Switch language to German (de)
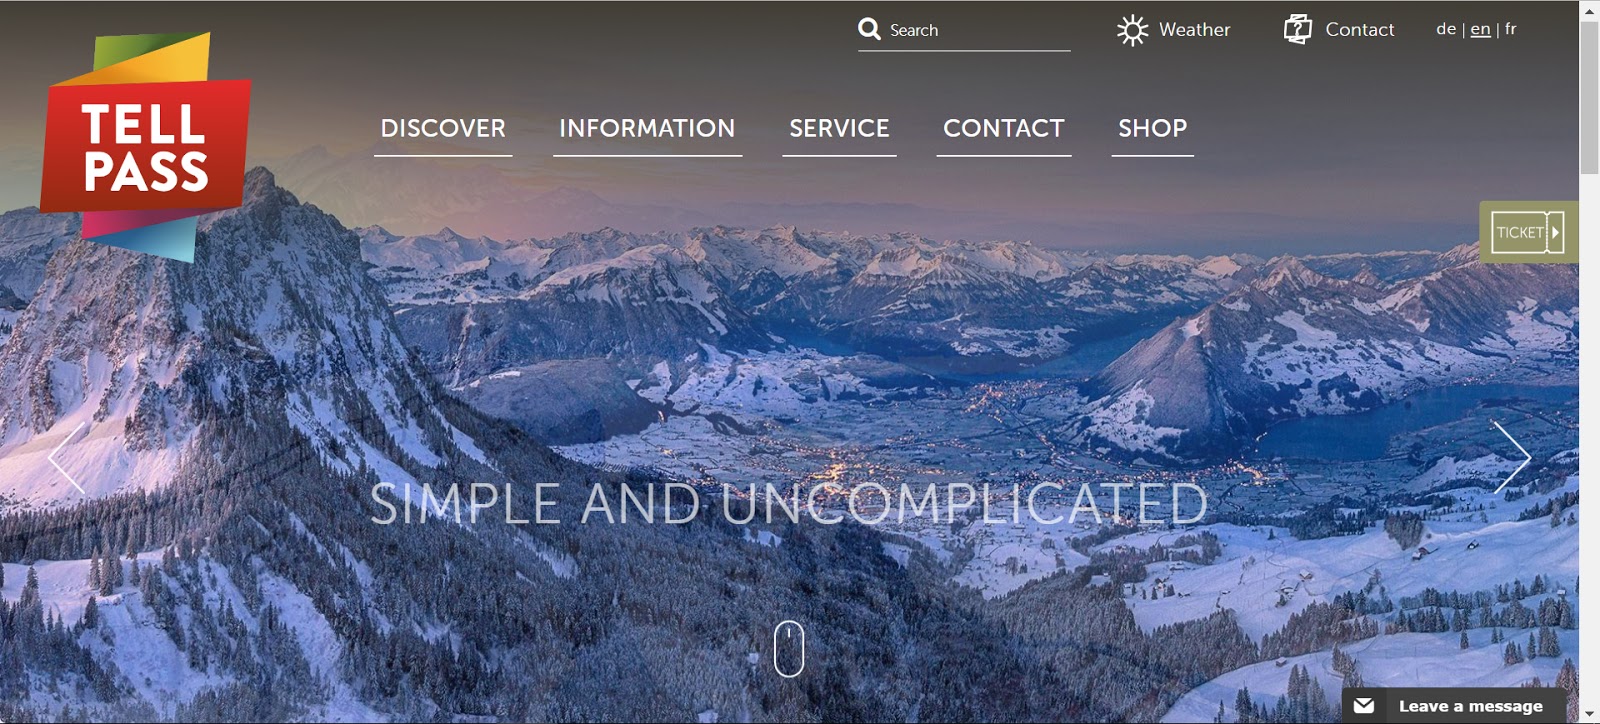The height and width of the screenshot is (724, 1600). pyautogui.click(x=1446, y=29)
